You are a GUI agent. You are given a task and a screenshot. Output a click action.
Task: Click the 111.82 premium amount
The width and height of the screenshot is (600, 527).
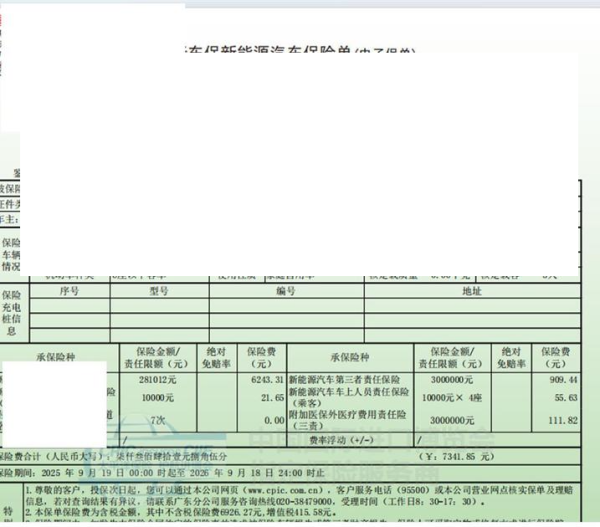pyautogui.click(x=561, y=421)
